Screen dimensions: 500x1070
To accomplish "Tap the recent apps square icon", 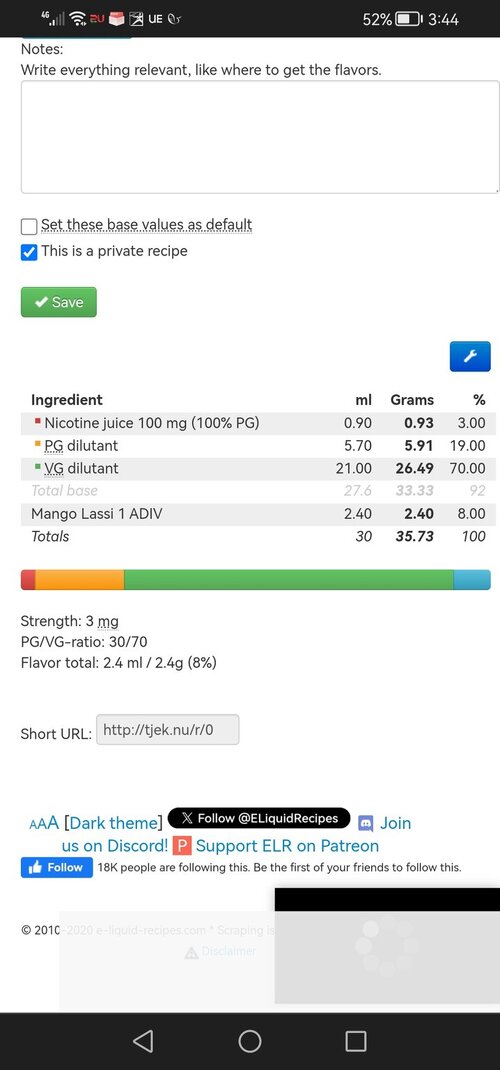I will click(x=356, y=1041).
